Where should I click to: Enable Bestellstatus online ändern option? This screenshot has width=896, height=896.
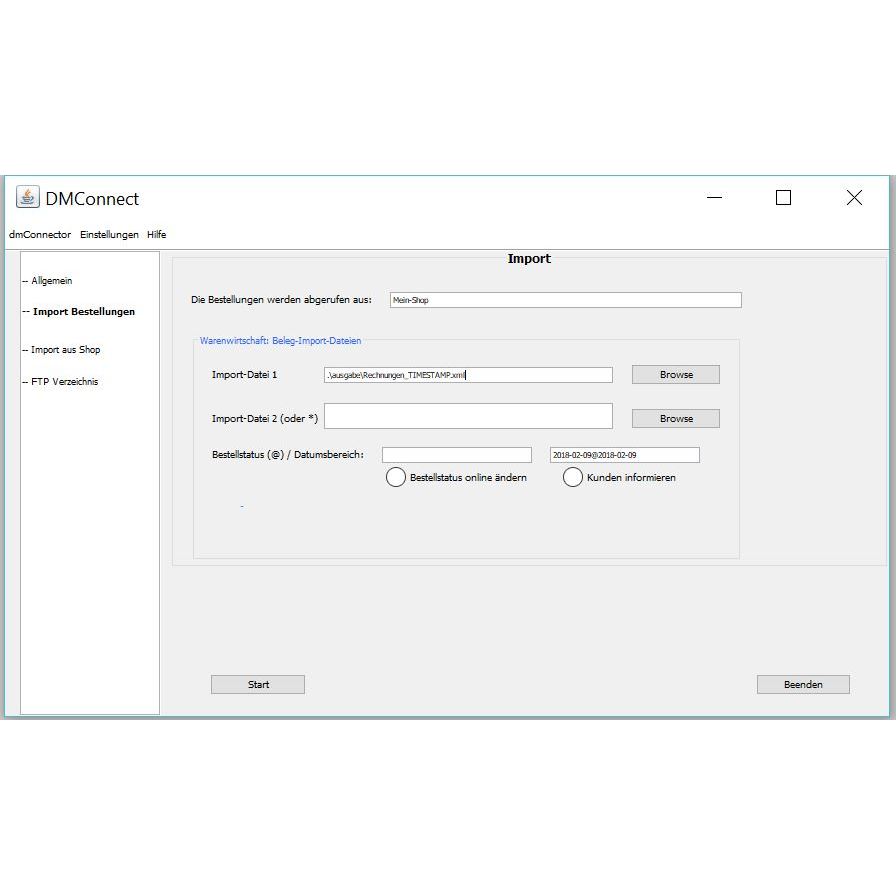(396, 477)
